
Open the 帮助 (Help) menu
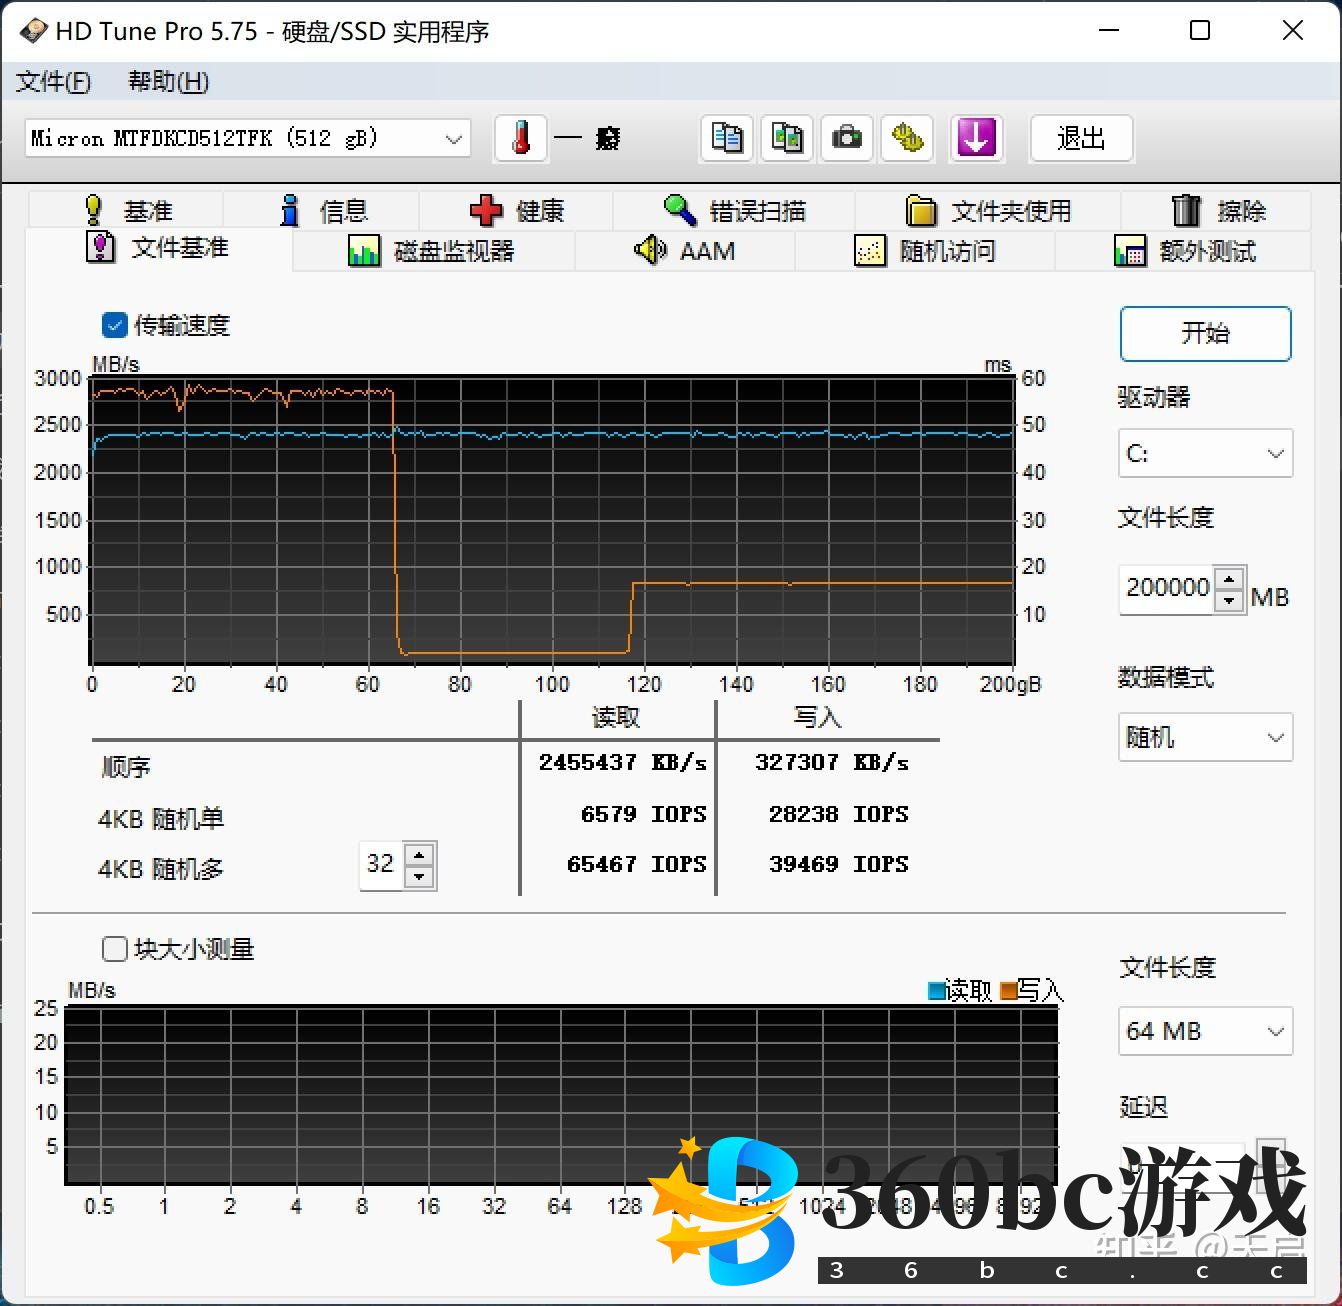pyautogui.click(x=168, y=82)
